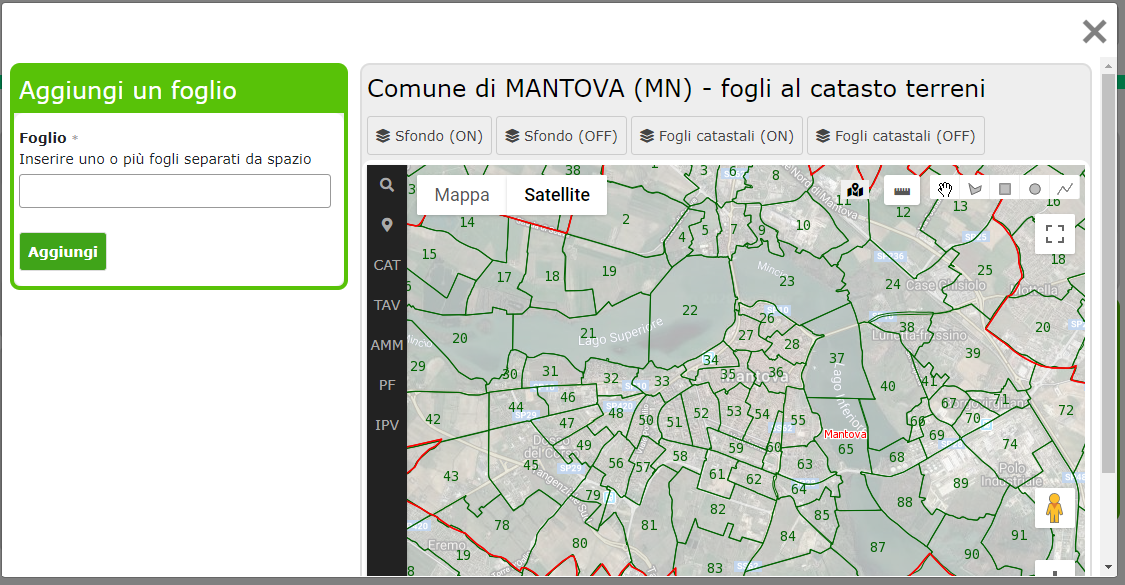This screenshot has height=585, width=1125.
Task: Select the PF sidebar item
Action: tap(387, 385)
